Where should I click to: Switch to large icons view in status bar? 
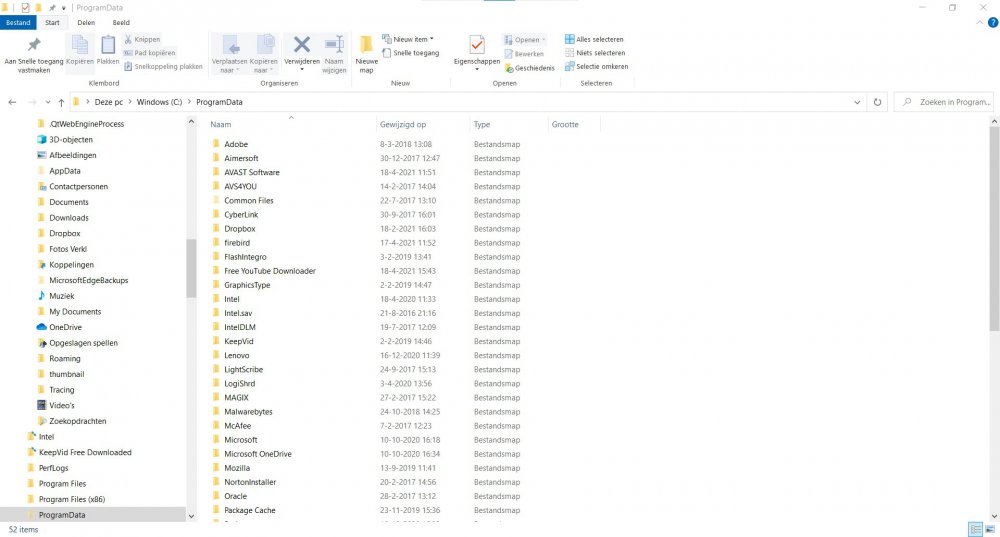tap(989, 529)
